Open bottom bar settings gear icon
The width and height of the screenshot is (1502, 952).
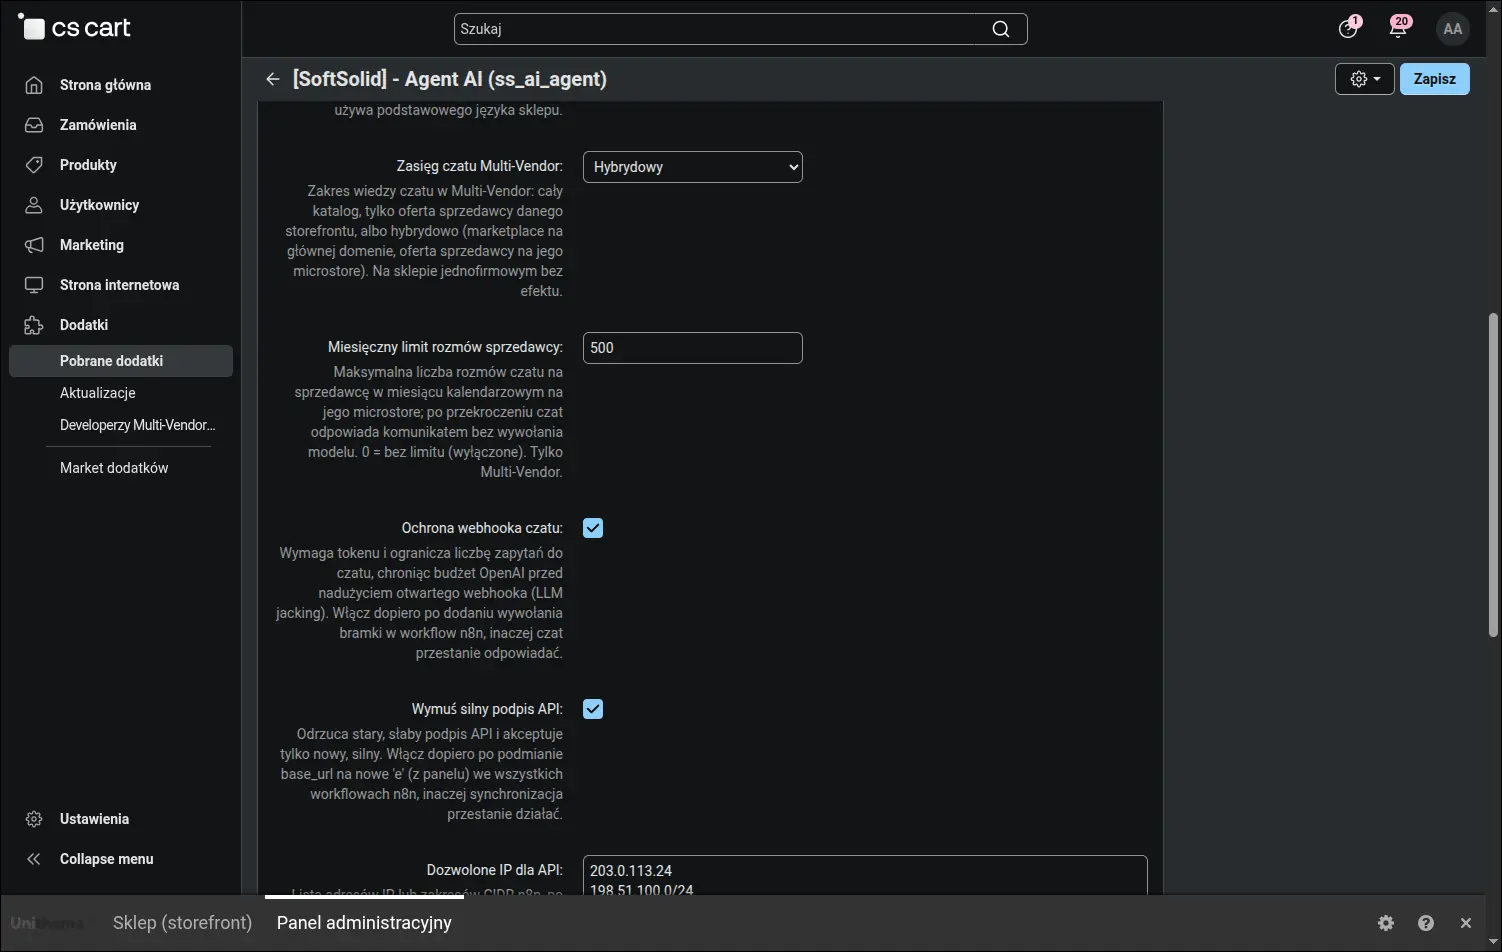[1386, 923]
